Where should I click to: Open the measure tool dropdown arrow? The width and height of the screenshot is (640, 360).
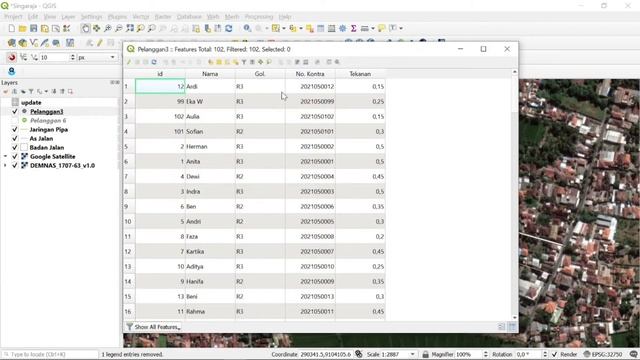(373, 28)
